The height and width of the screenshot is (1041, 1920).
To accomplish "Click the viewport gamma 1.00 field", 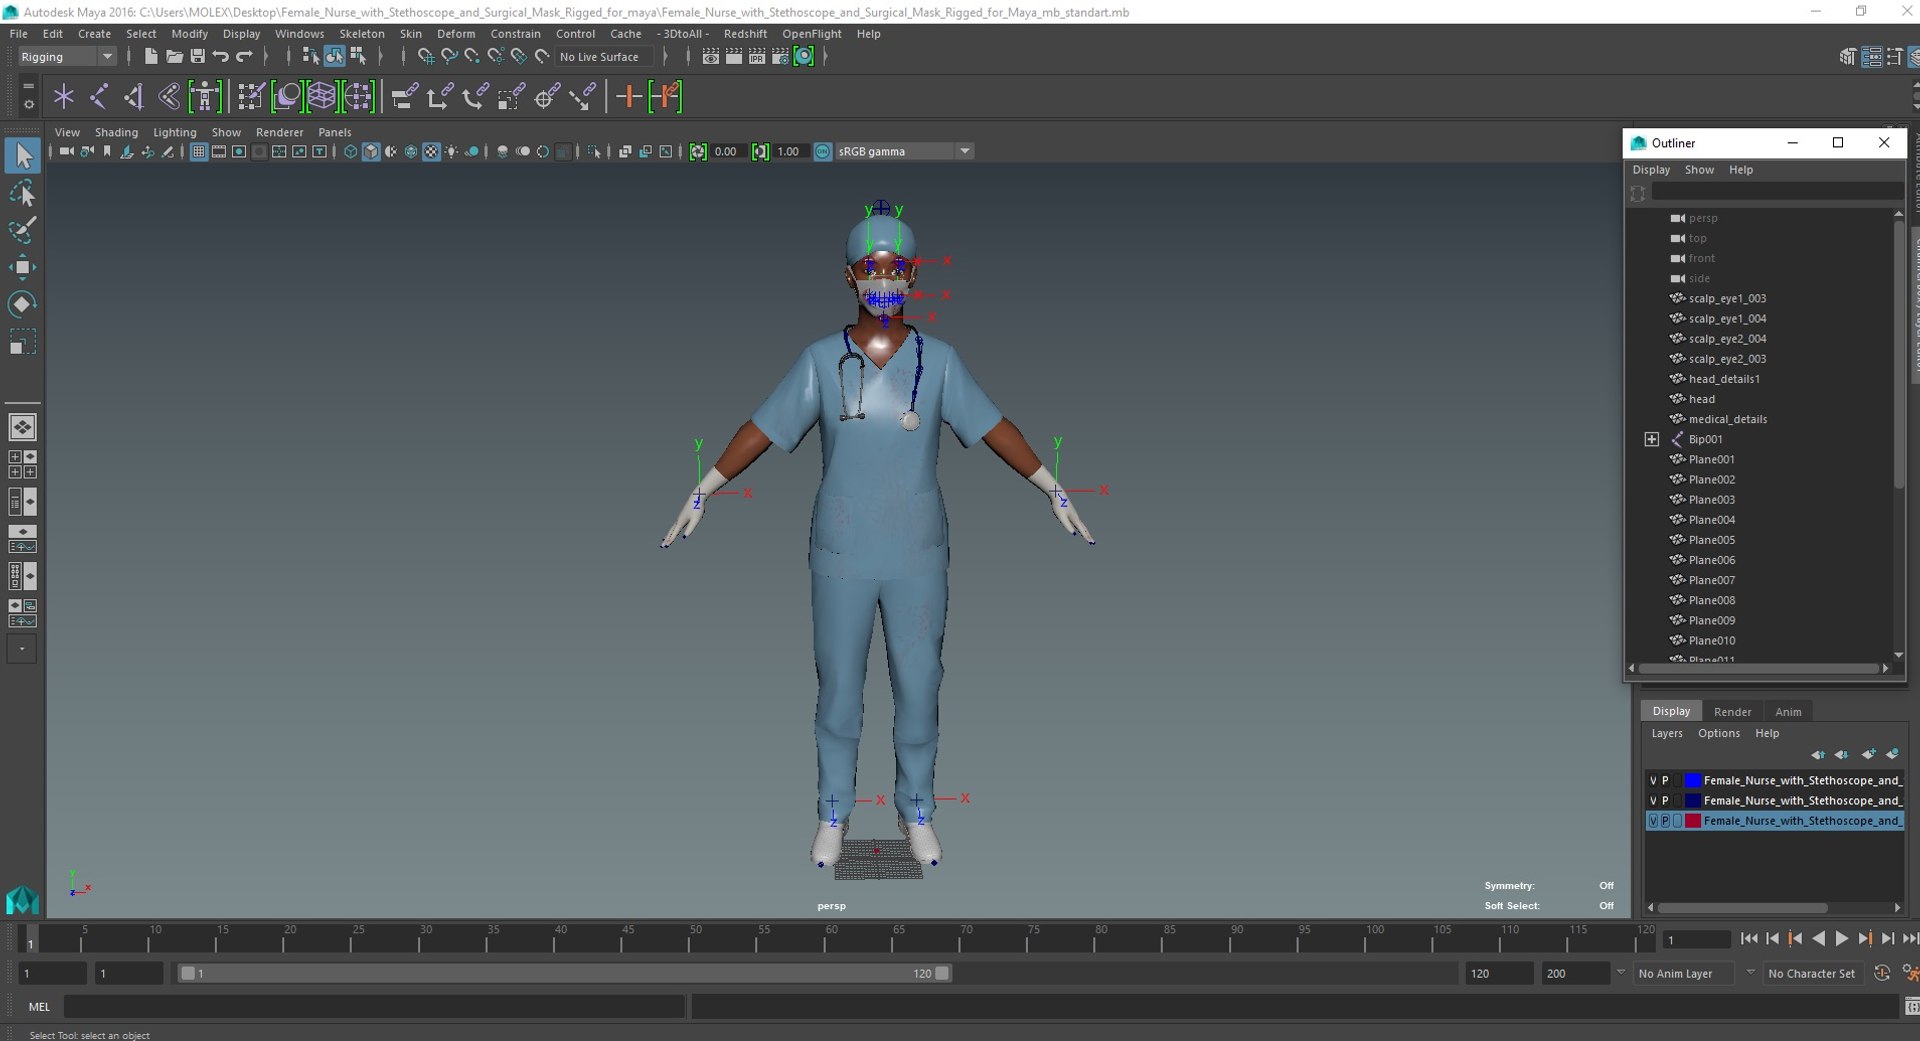I will (789, 152).
